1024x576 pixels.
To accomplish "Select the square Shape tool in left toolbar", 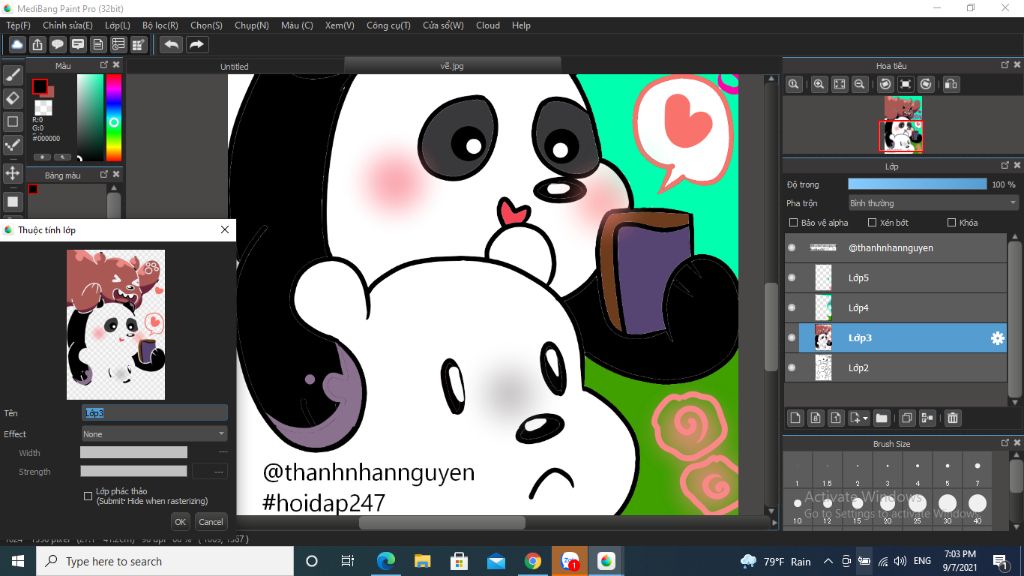I will click(x=12, y=121).
